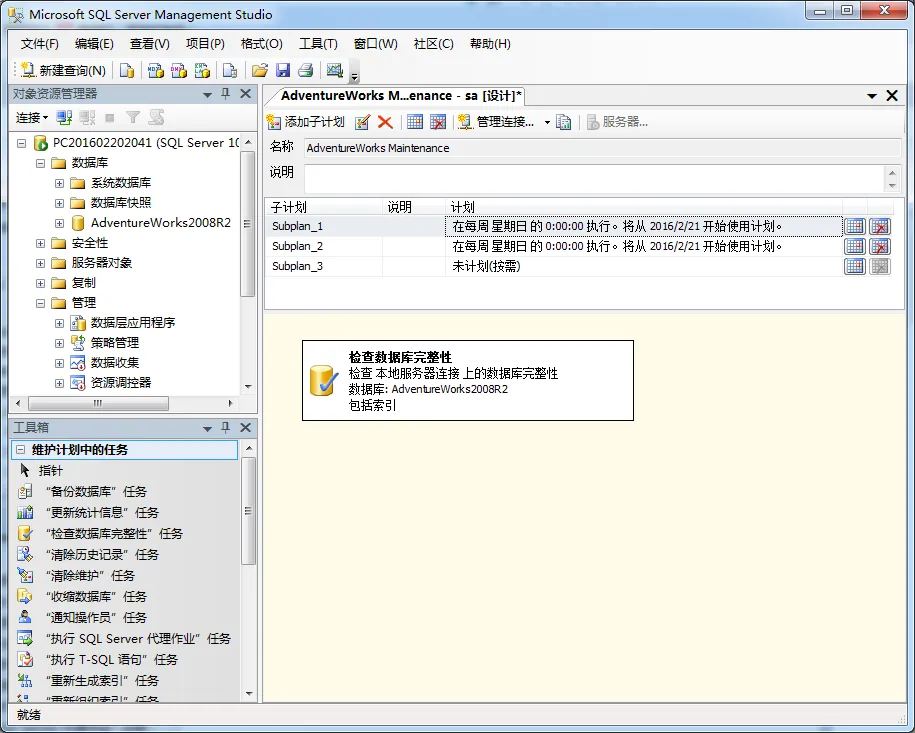Select the 资源调控器 tree item
This screenshot has width=915, height=733.
[120, 382]
